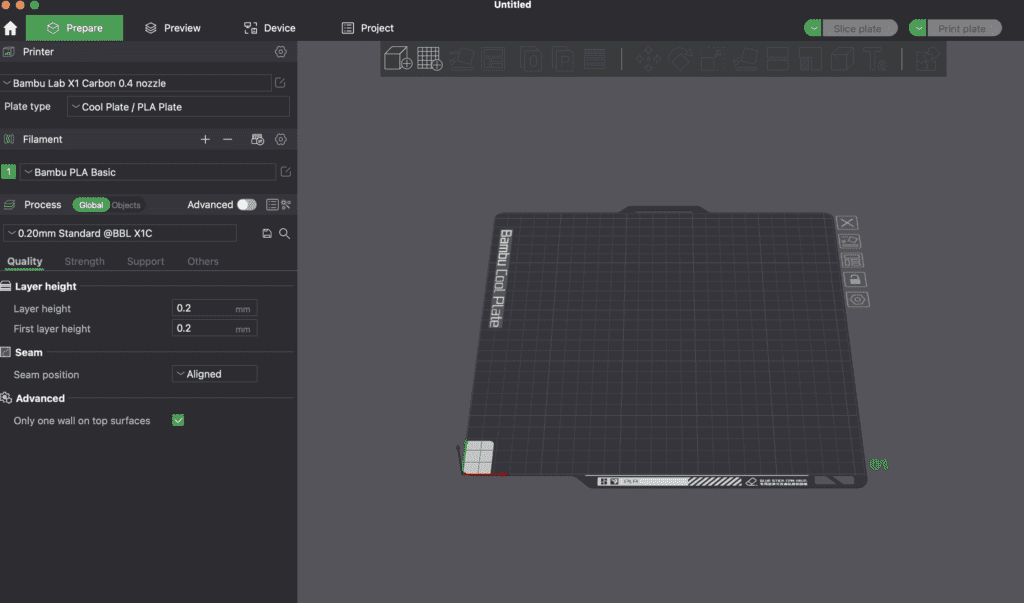This screenshot has height=603, width=1024.
Task: Select the Rotate tool in toolbar
Action: tap(680, 59)
